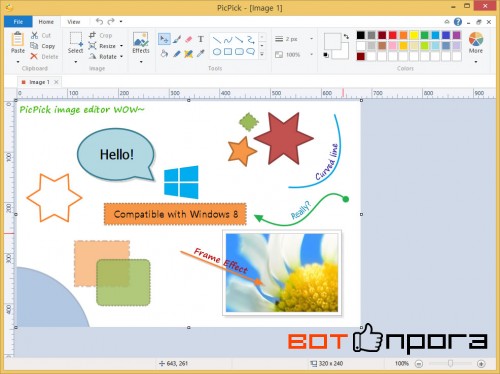This screenshot has height=374, width=500.
Task: Click the Crop tool button
Action: tap(101, 35)
